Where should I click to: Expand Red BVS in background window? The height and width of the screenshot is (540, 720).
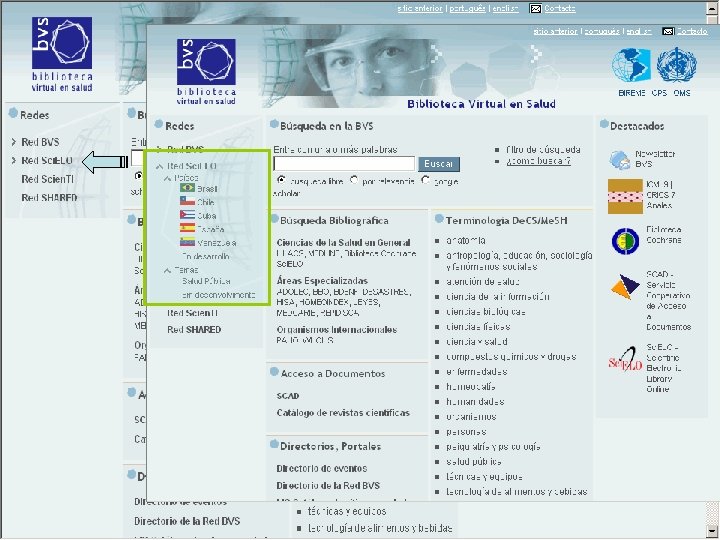[14, 142]
